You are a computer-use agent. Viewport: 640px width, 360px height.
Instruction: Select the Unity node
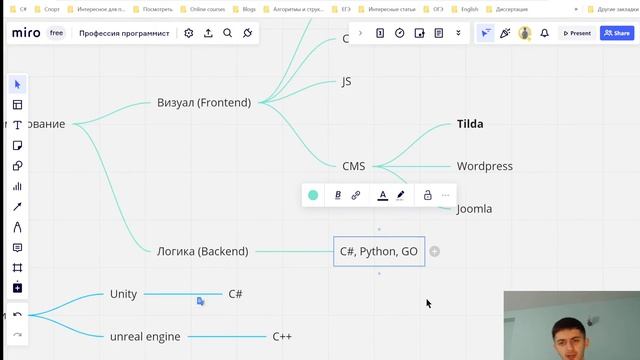pos(123,294)
